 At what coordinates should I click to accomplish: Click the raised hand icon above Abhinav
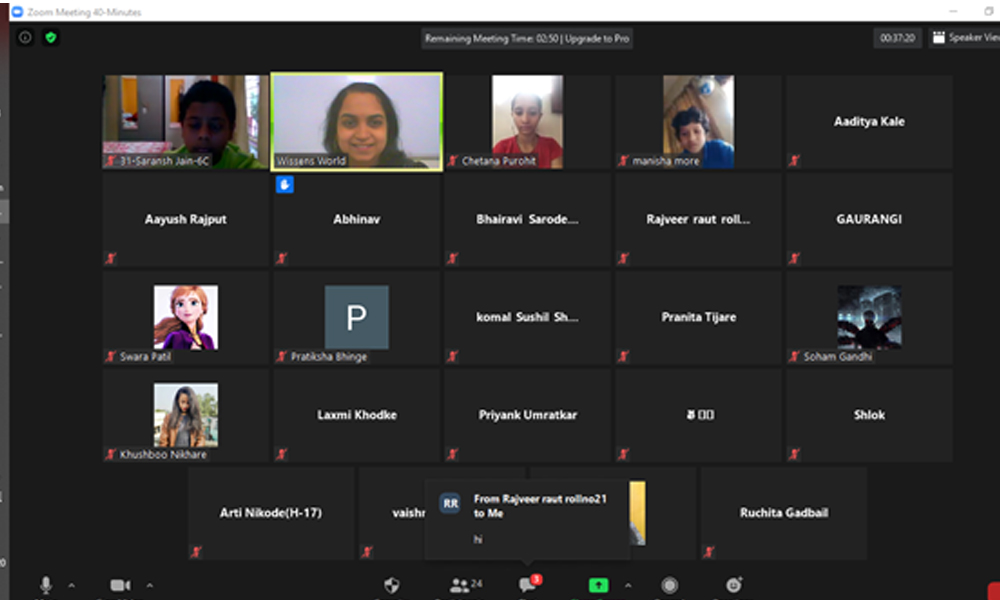point(285,185)
